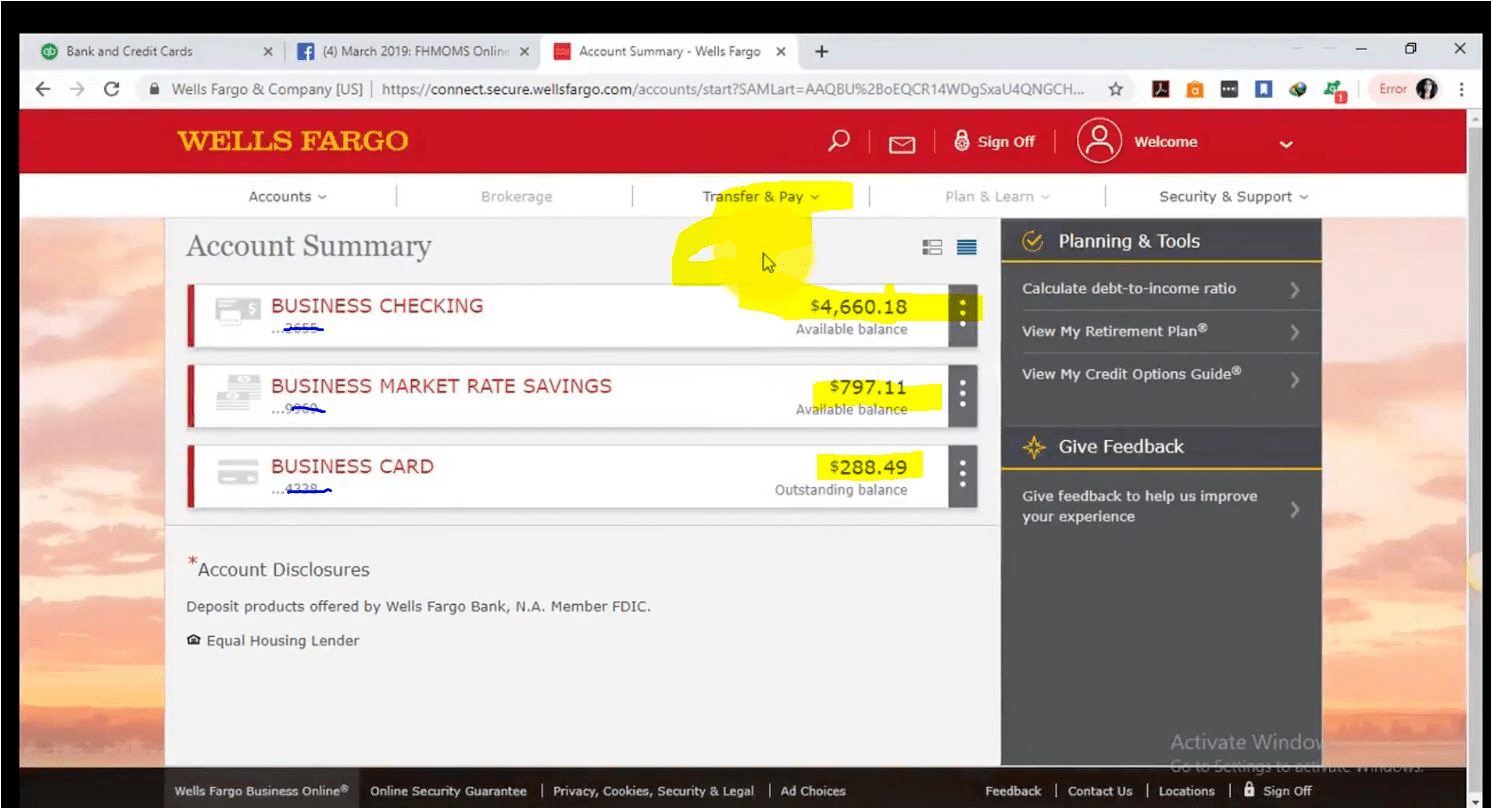Select the Account Summary - Wells Fargo tab
Screen dimensions: 1491x808
pyautogui.click(x=669, y=51)
